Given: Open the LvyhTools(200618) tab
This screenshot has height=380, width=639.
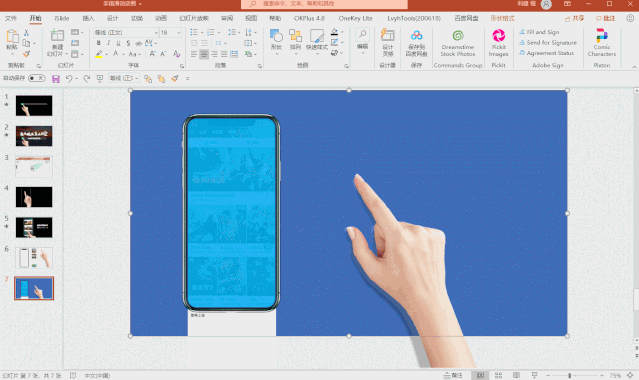Looking at the screenshot, I should coord(414,18).
